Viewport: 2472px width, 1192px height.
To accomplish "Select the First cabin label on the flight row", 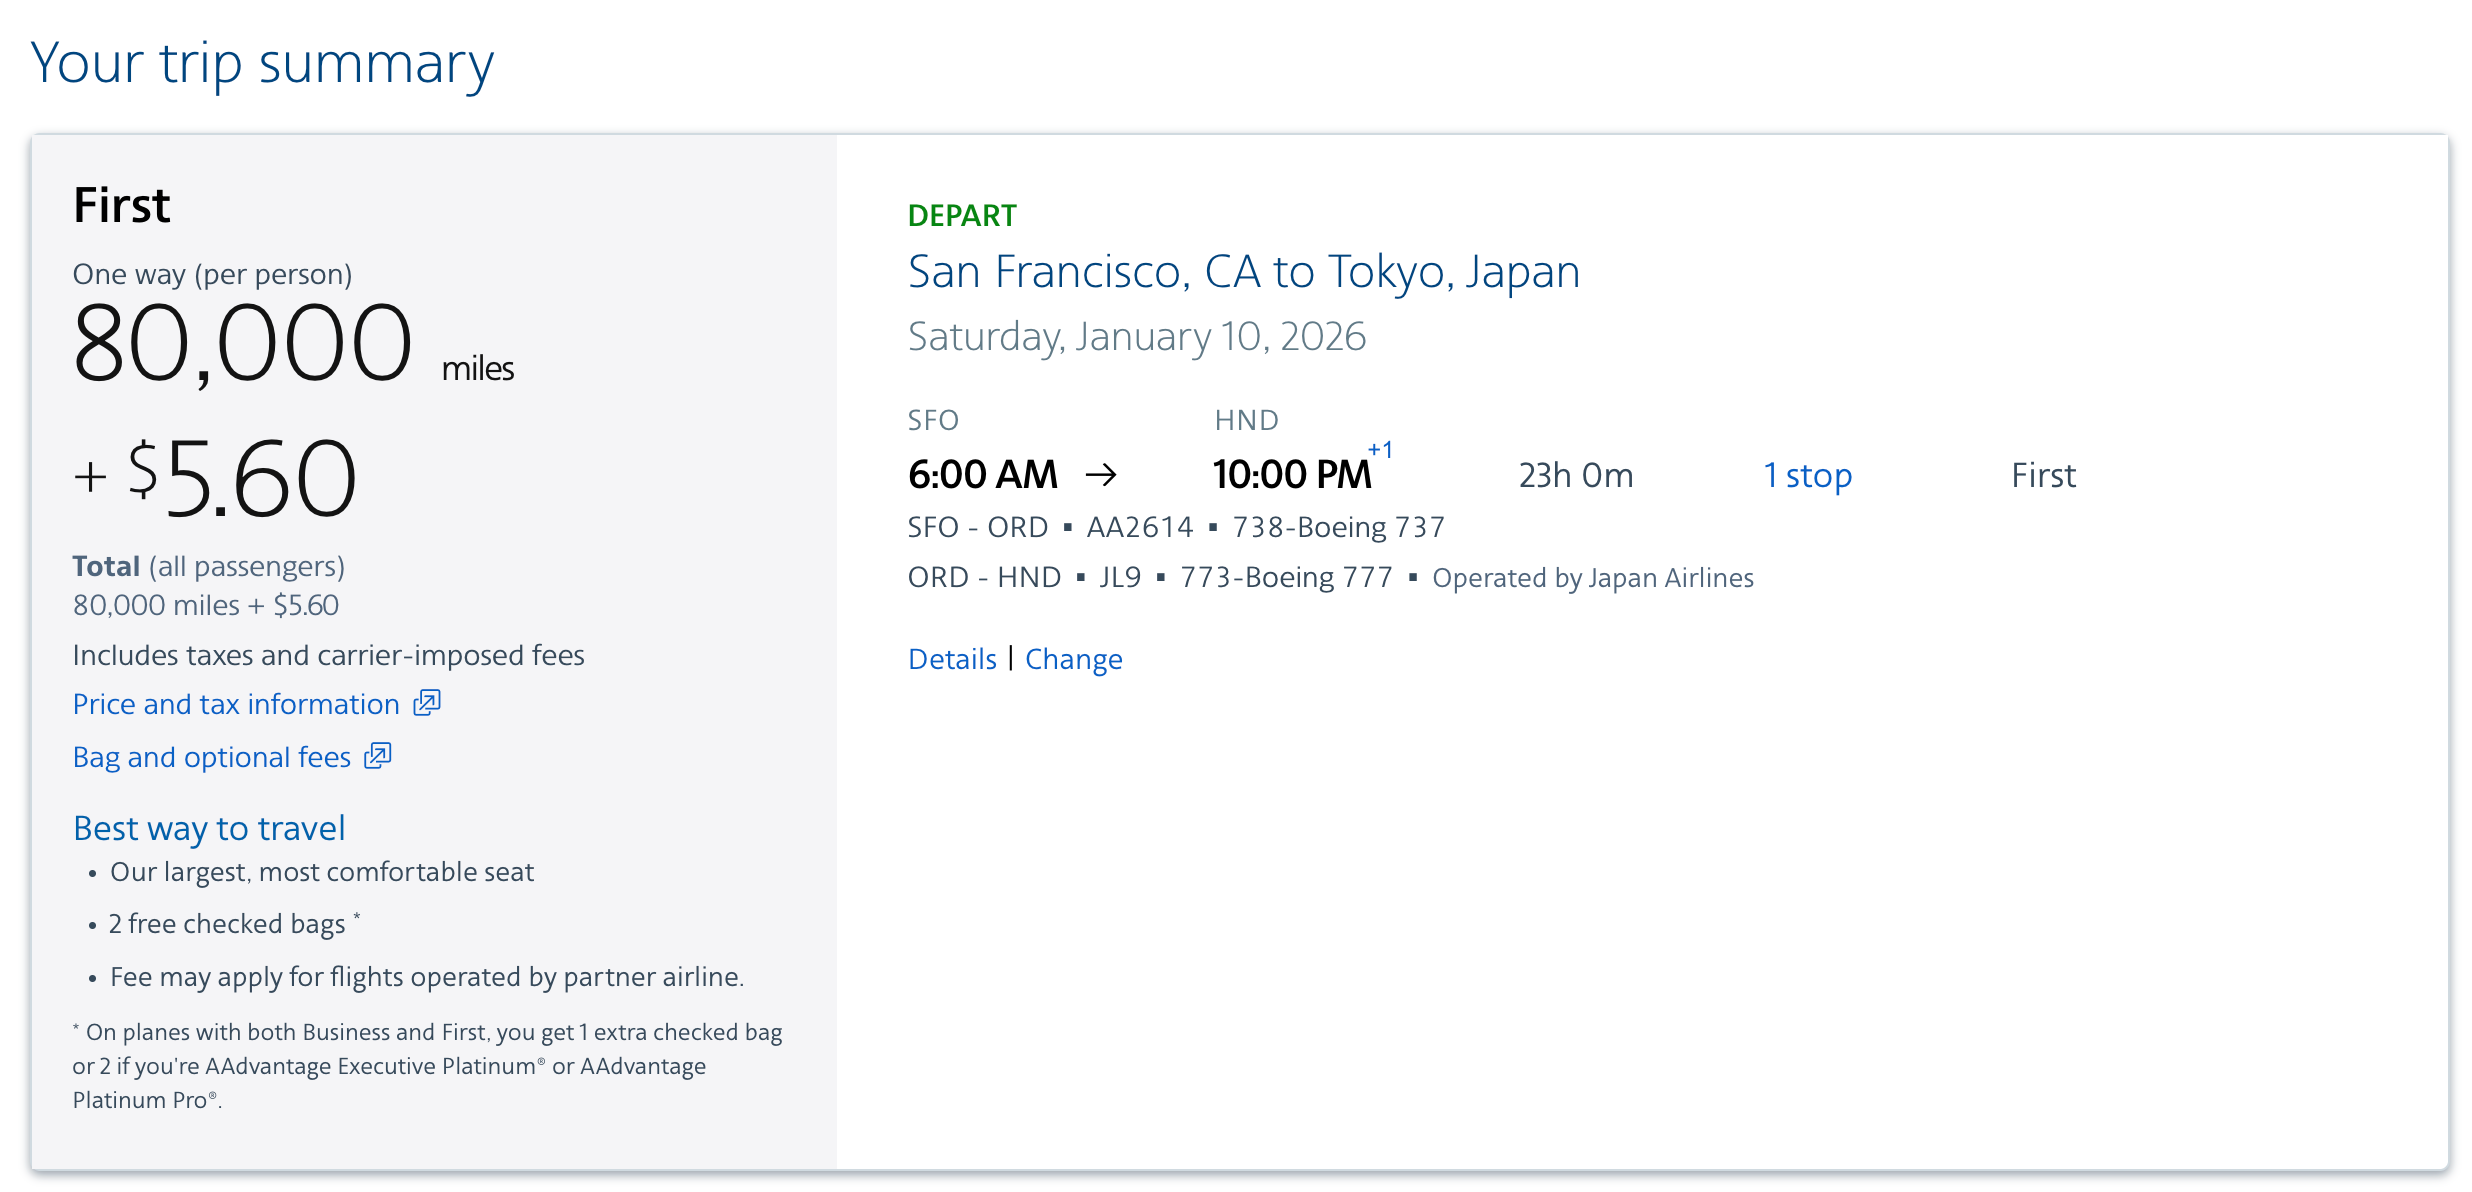I will (x=2042, y=475).
